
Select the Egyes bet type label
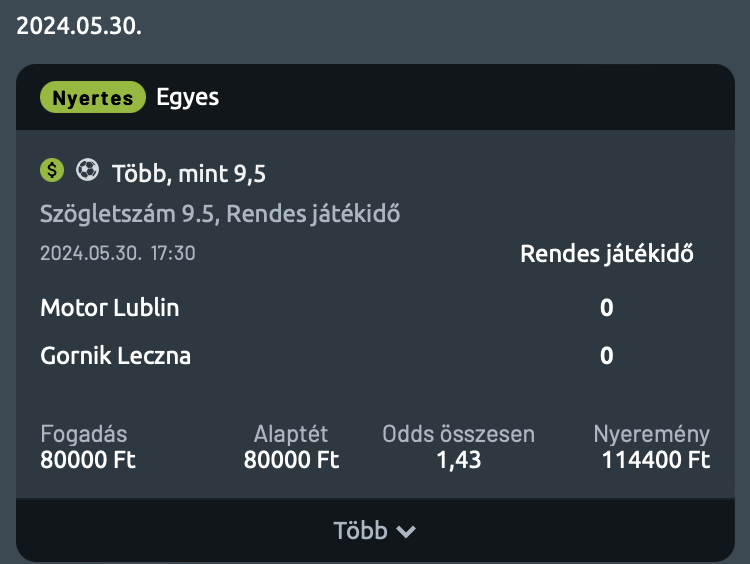click(x=188, y=98)
